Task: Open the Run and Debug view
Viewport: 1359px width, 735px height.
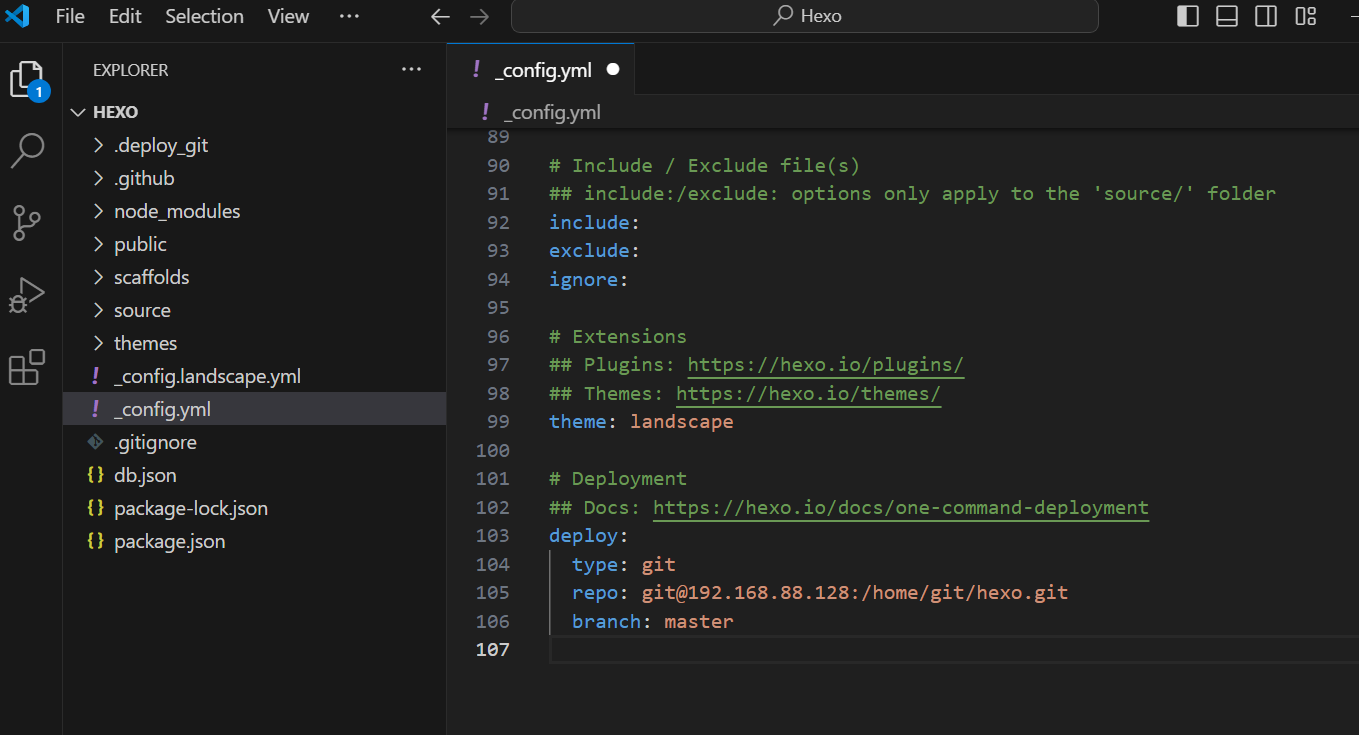Action: (x=27, y=295)
